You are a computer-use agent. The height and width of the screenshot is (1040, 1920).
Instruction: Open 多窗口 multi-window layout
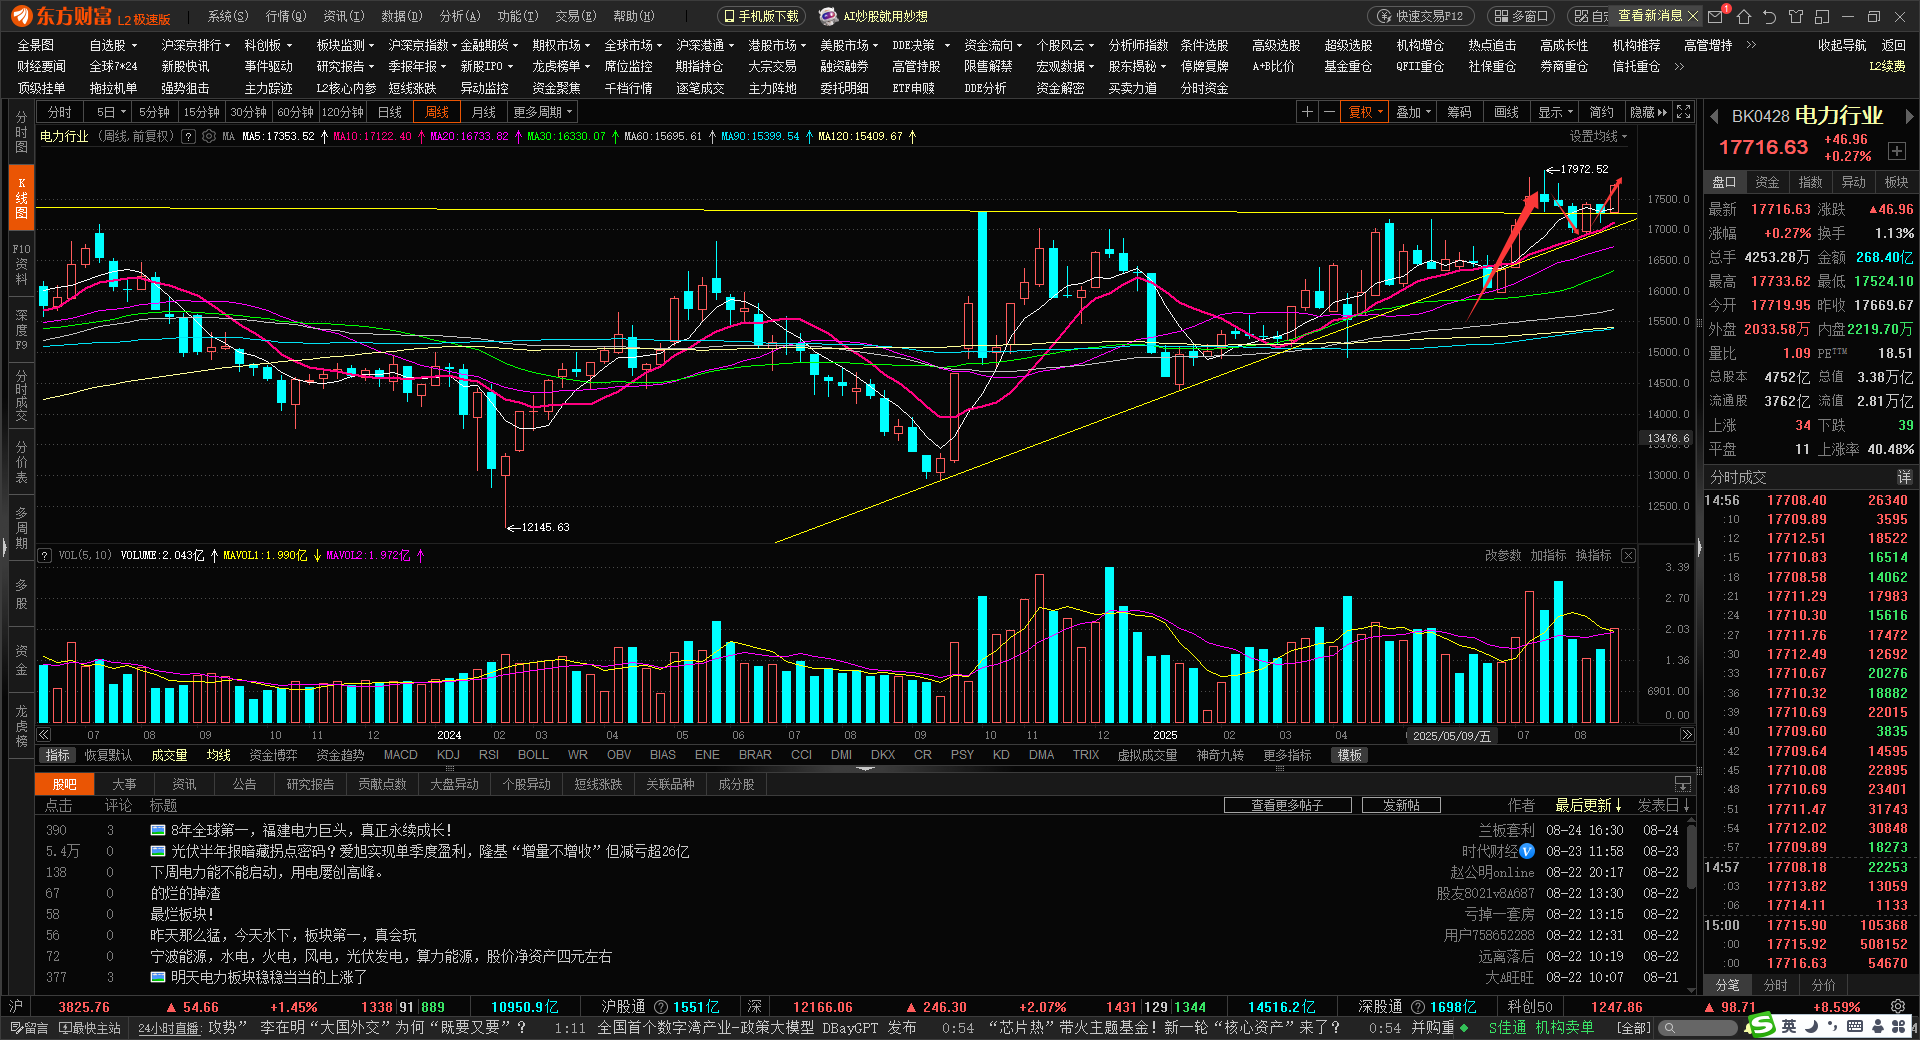[1522, 16]
